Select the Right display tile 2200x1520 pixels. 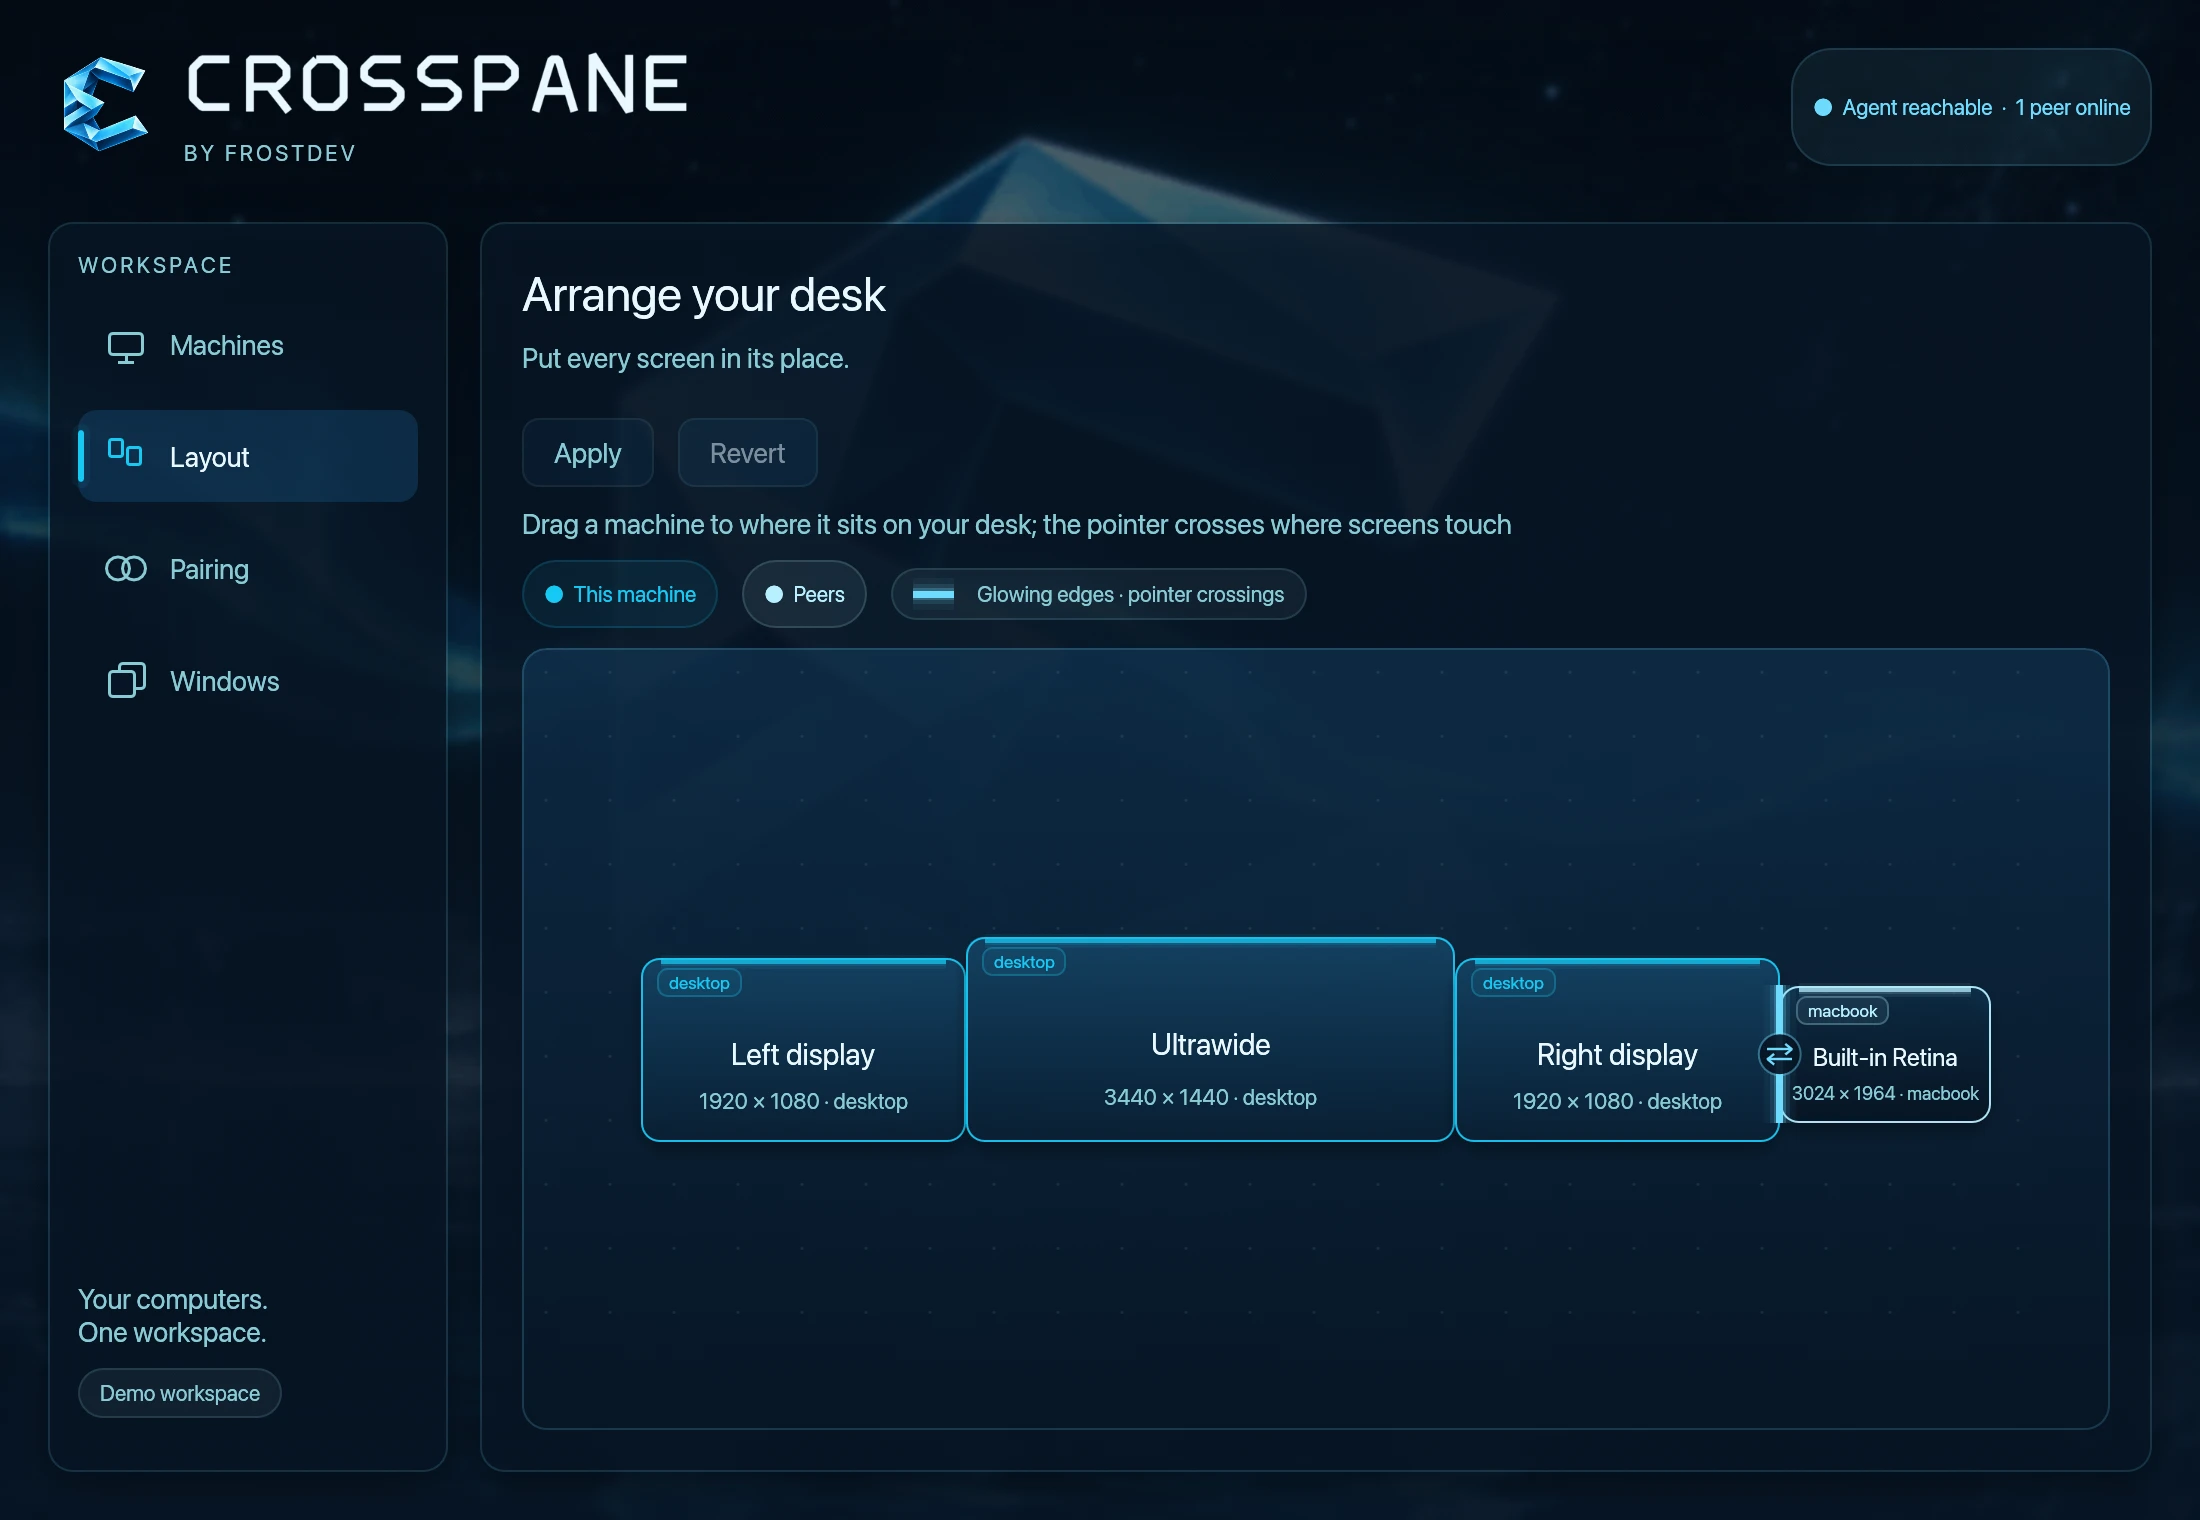pyautogui.click(x=1617, y=1050)
